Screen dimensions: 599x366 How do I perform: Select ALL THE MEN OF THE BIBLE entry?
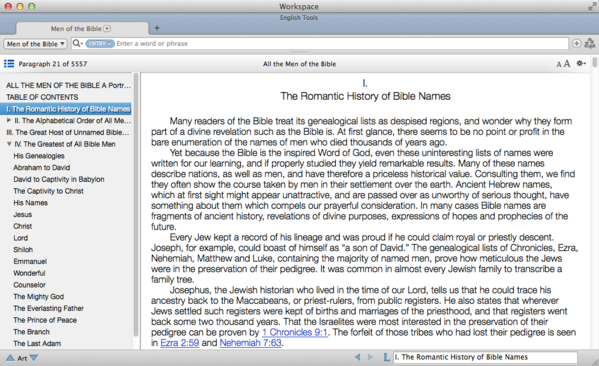click(68, 85)
